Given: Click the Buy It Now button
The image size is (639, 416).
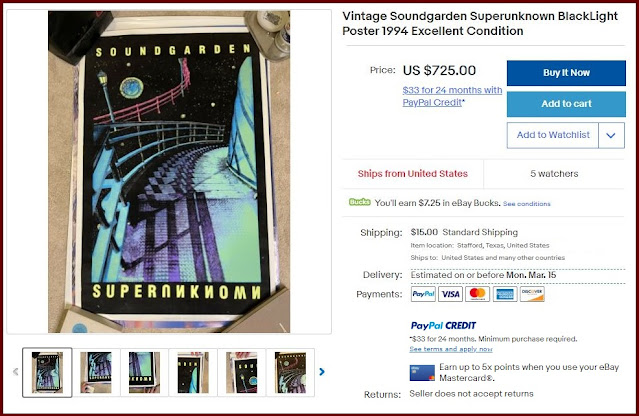Looking at the screenshot, I should [x=566, y=73].
